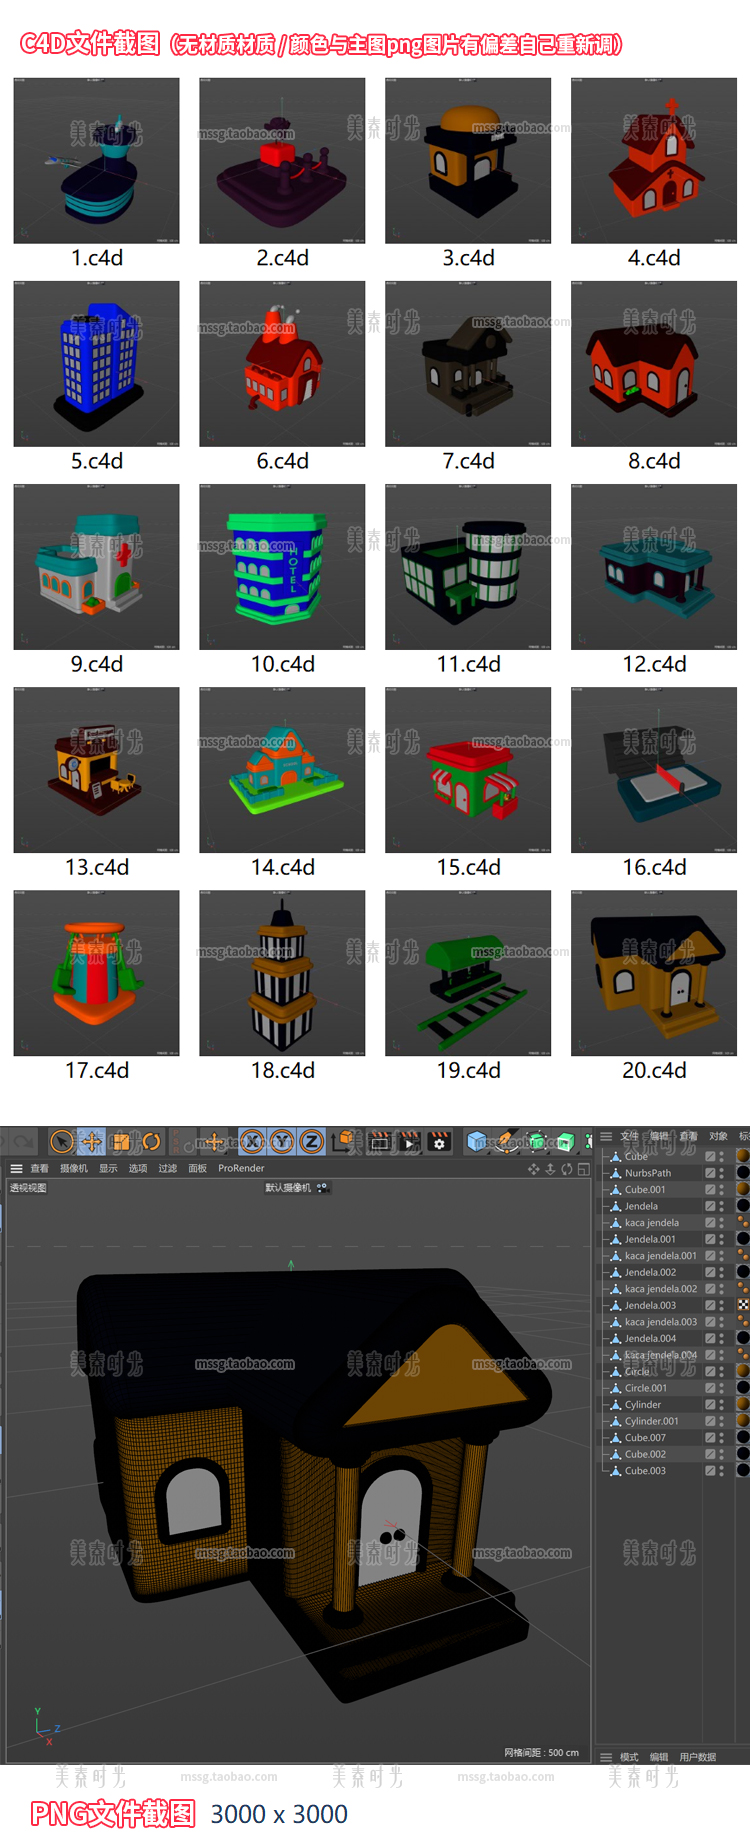Open the 显示 menu
The height and width of the screenshot is (1840, 750).
coord(108,1169)
